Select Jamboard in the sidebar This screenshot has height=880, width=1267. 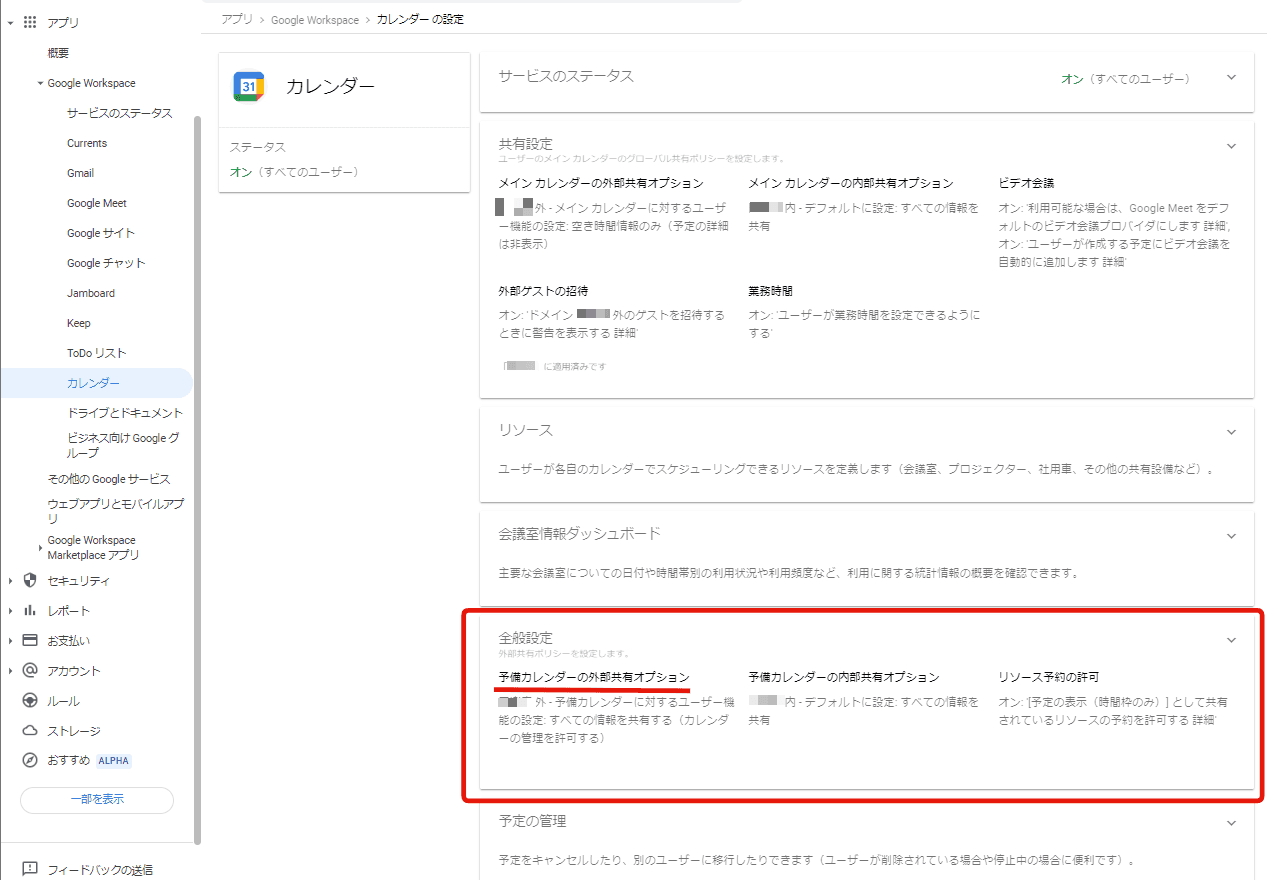91,293
